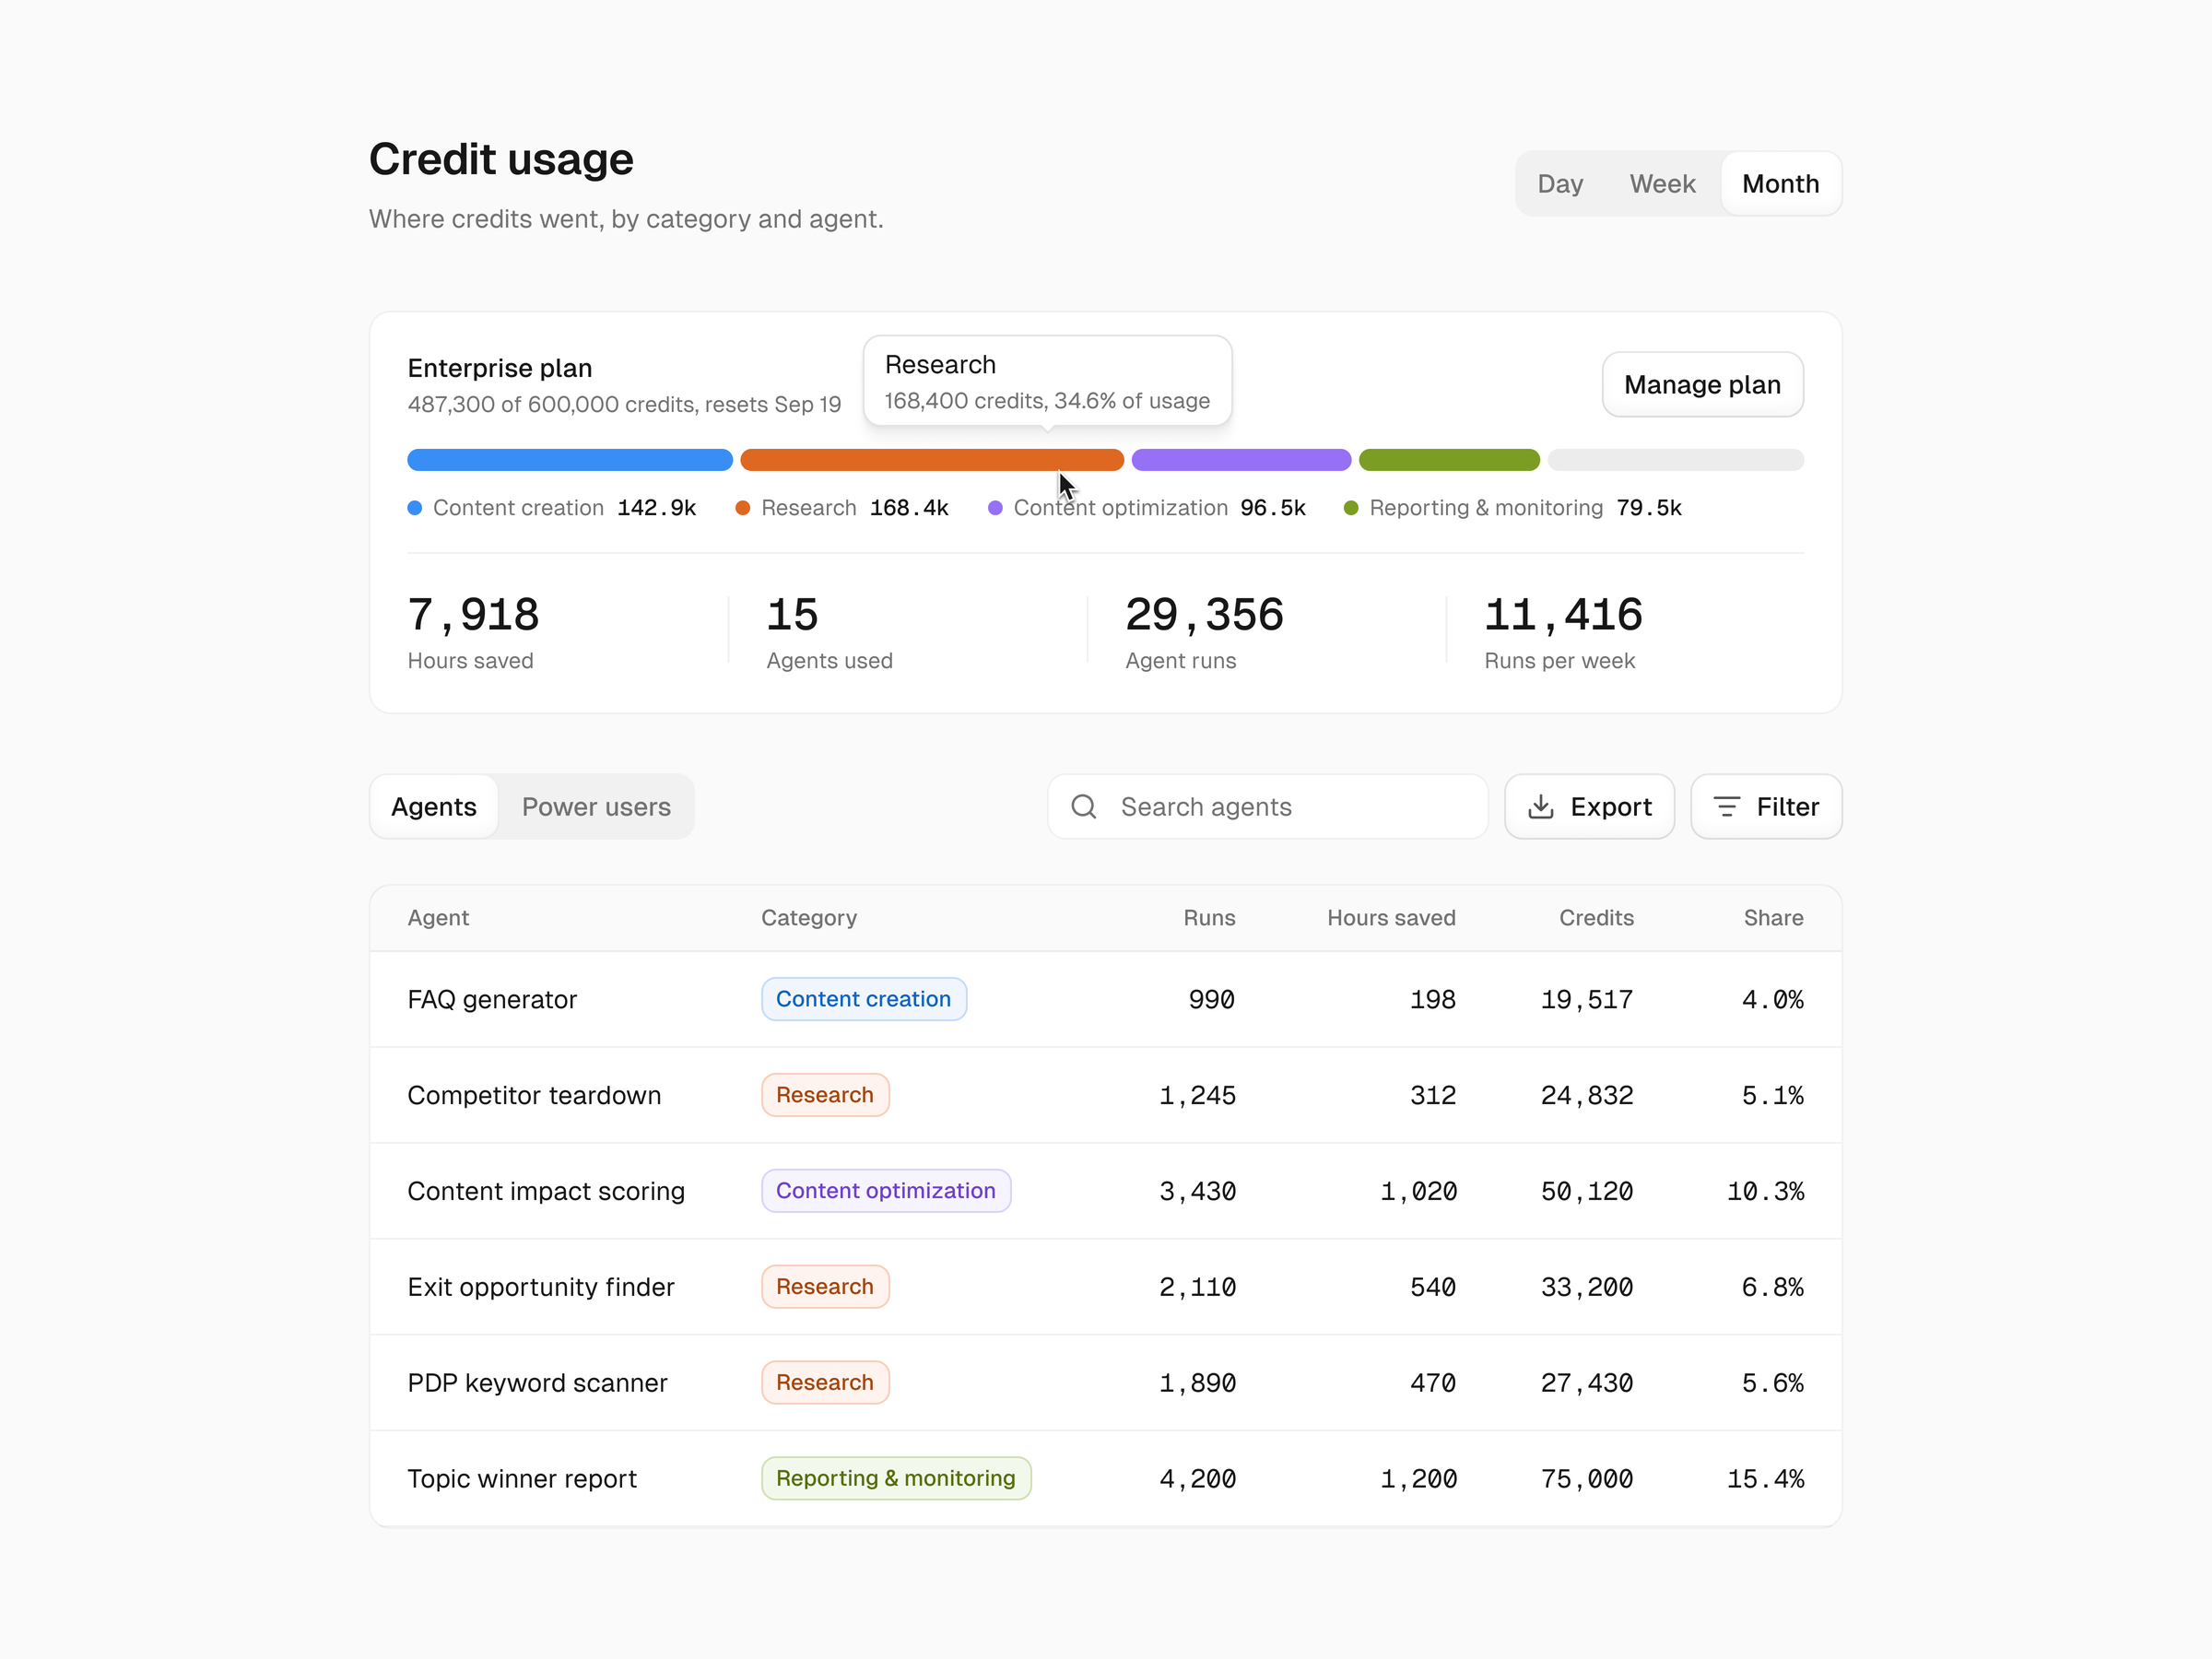Click the Content creation legend dot
Image resolution: width=2212 pixels, height=1659 pixels.
(x=415, y=508)
